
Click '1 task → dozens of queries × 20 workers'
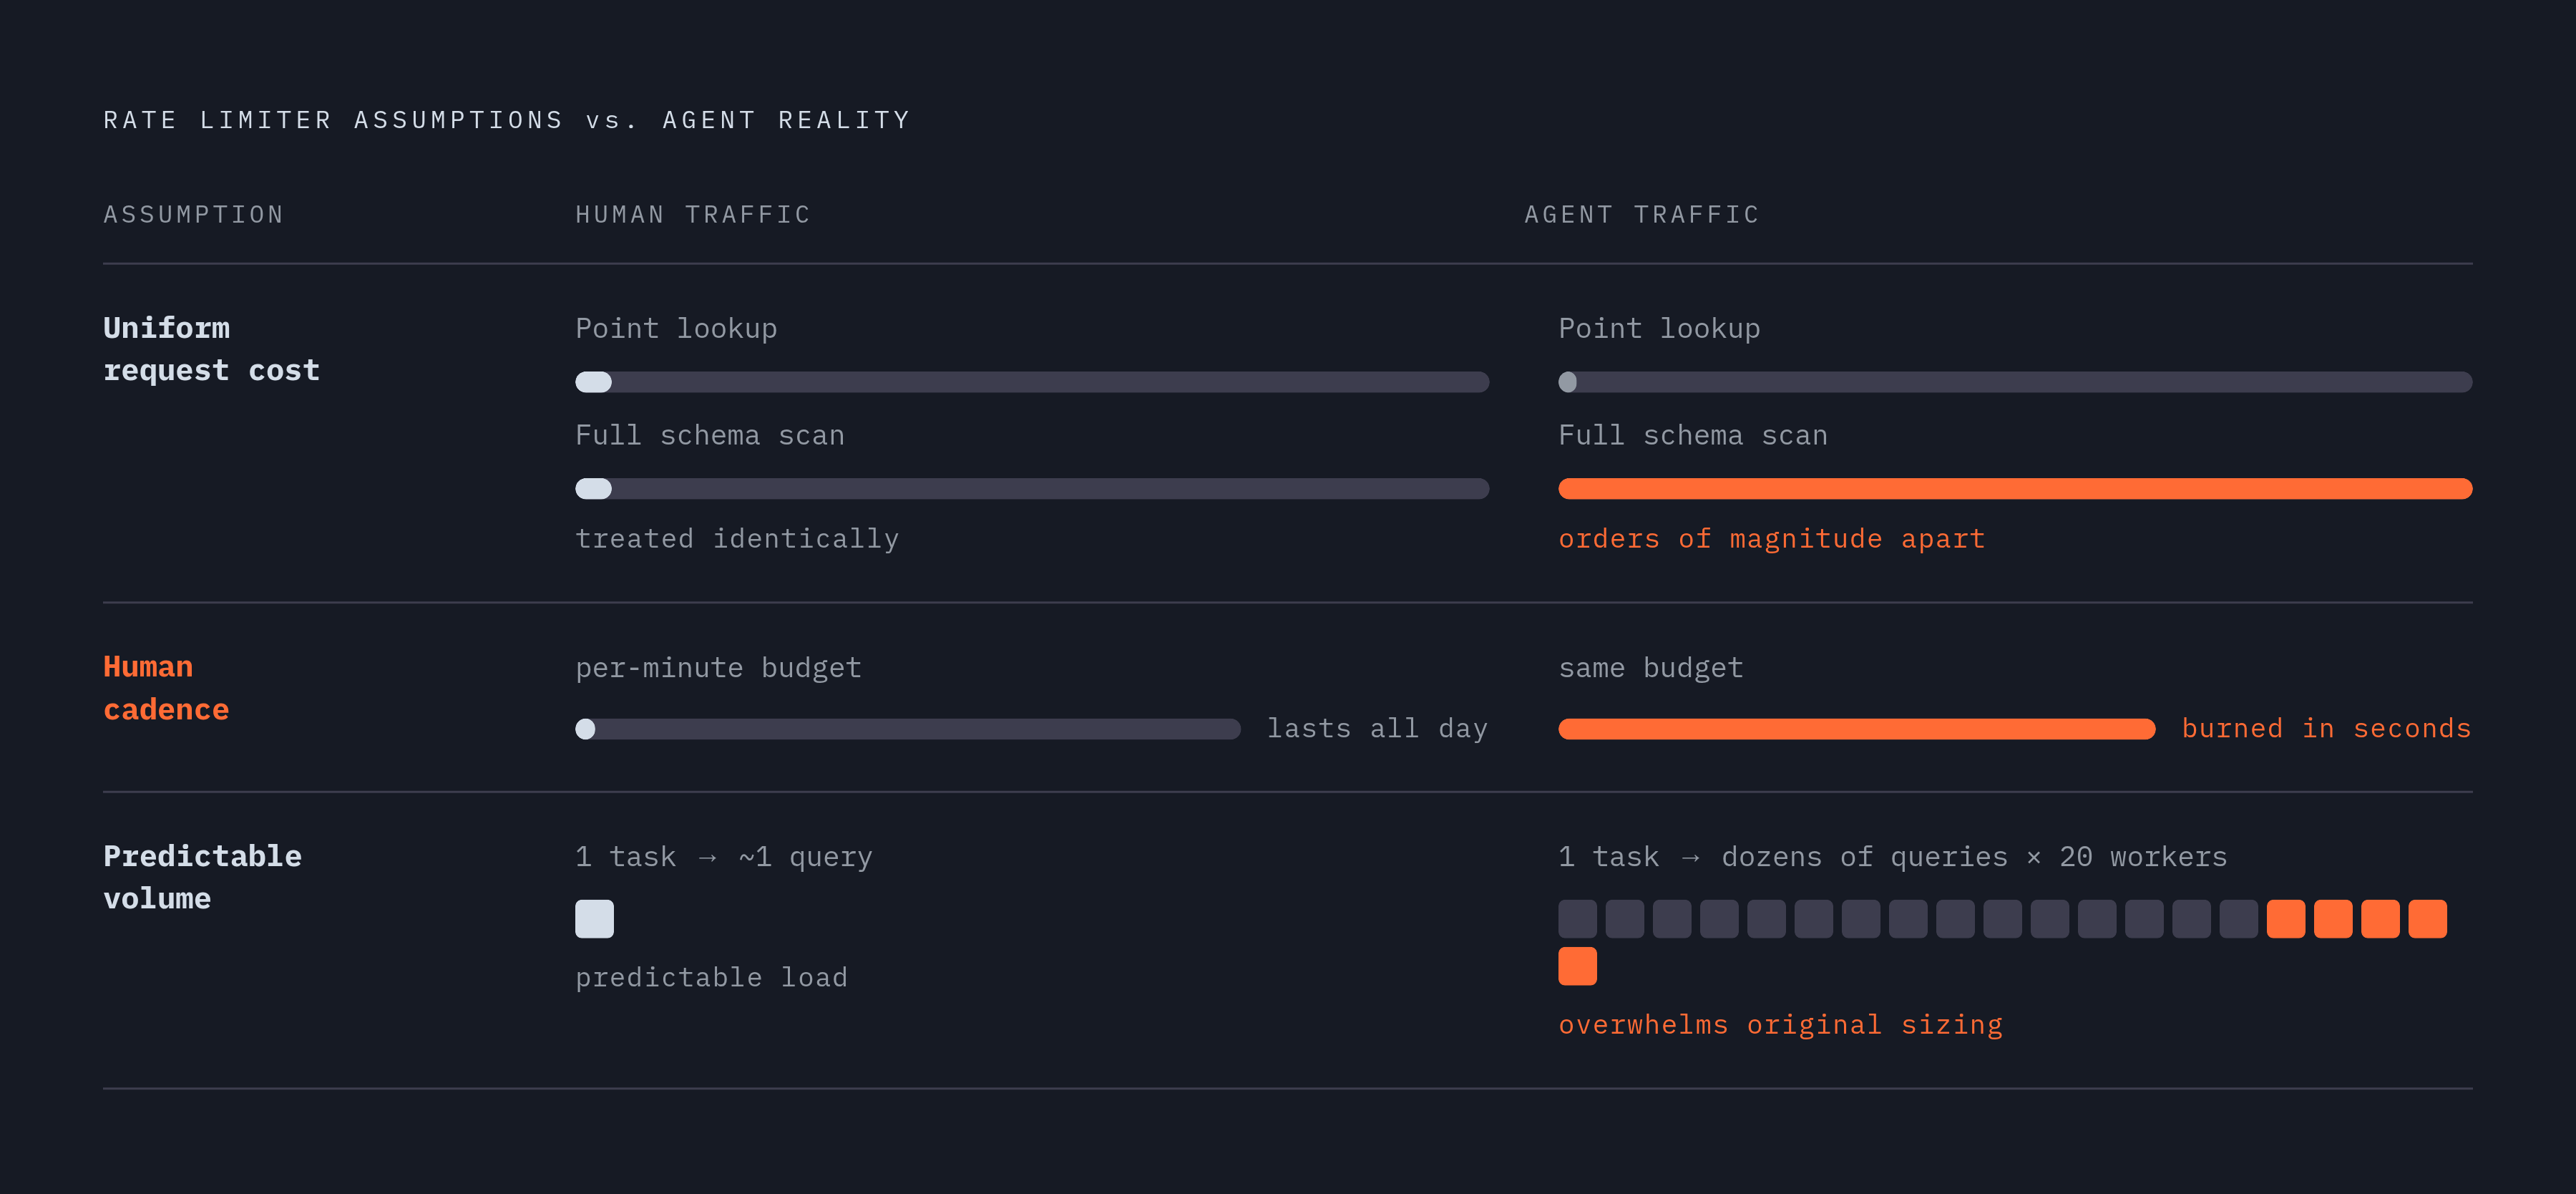1893,857
